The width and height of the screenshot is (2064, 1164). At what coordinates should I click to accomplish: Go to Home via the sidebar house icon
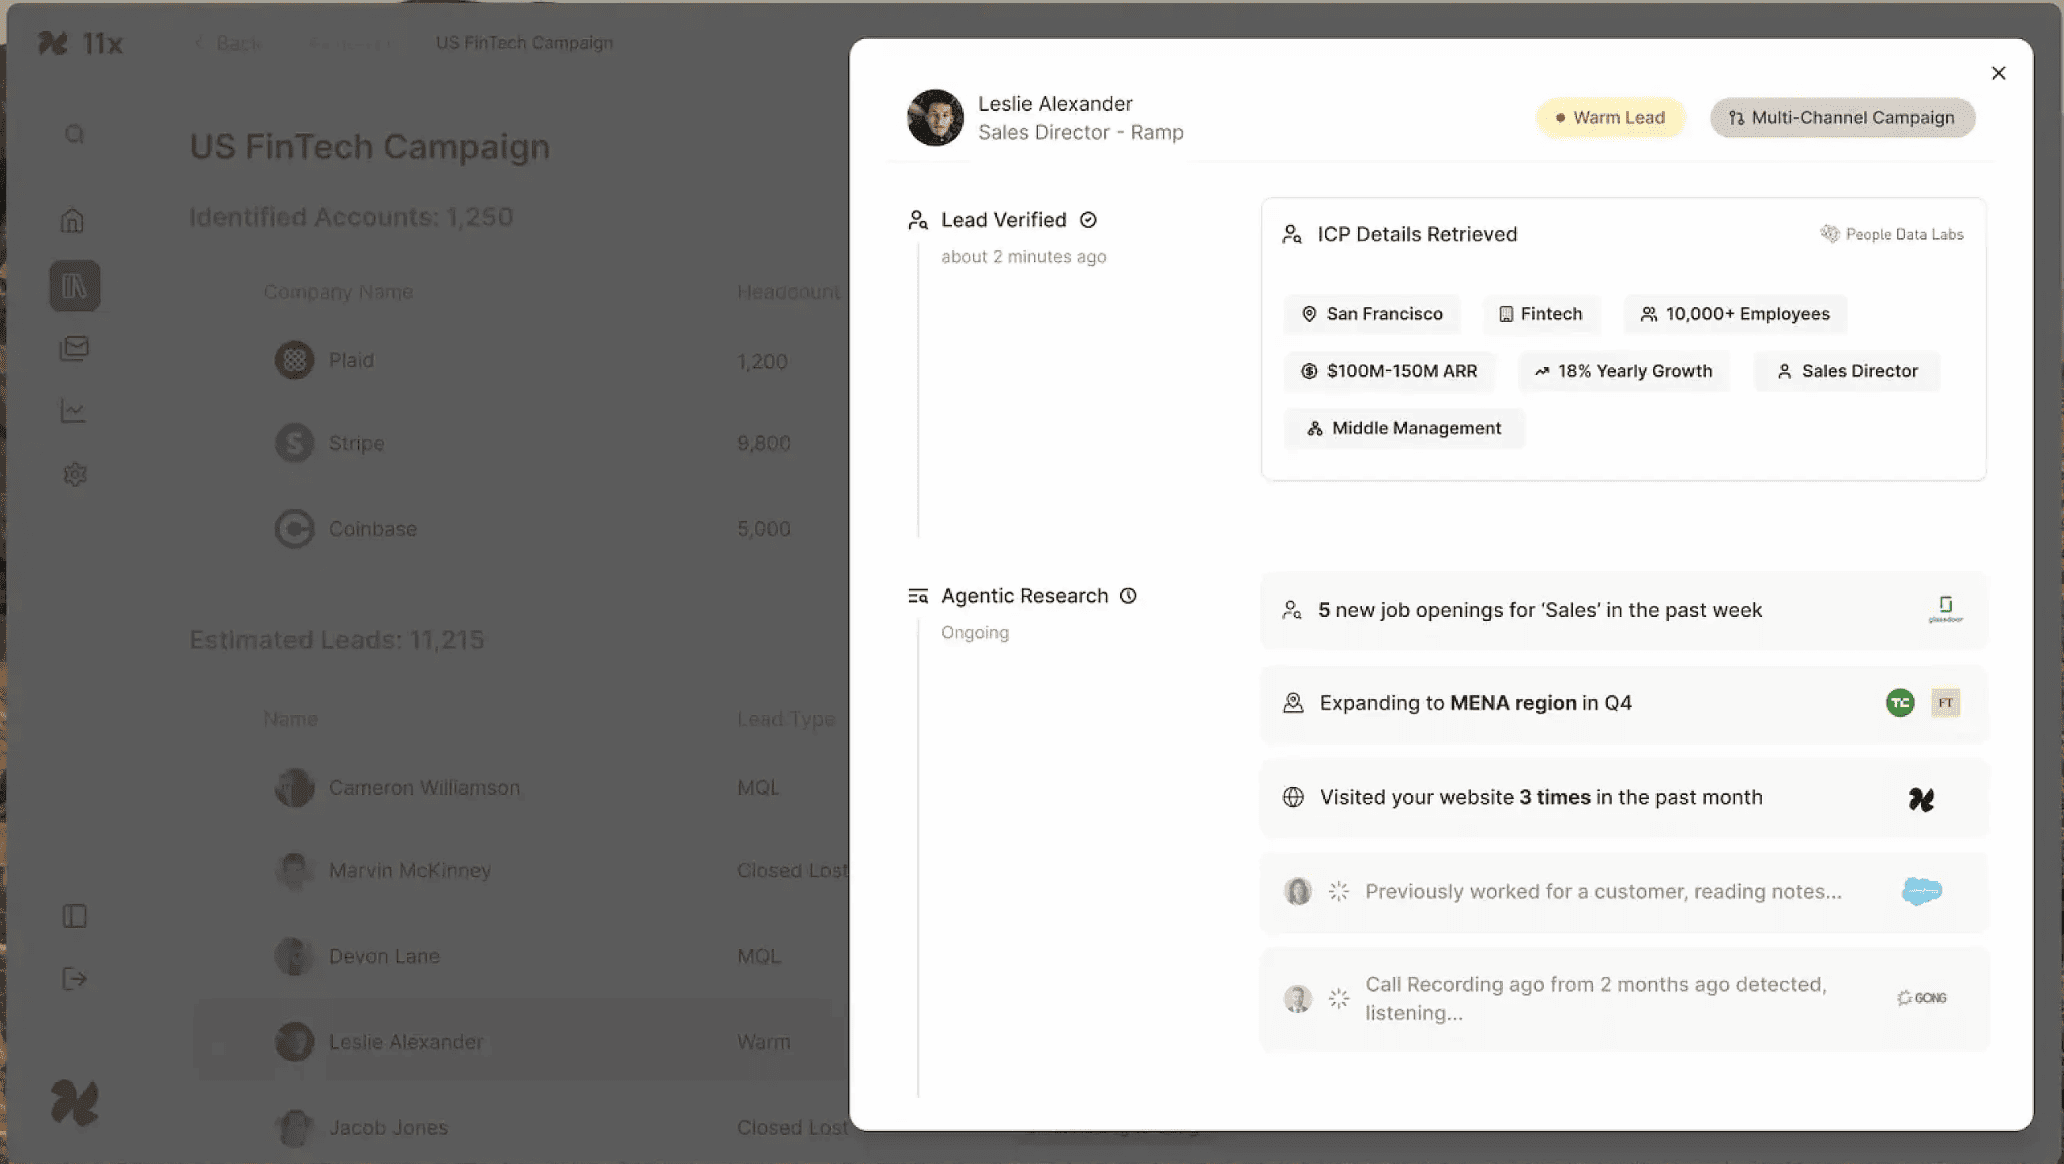coord(73,221)
